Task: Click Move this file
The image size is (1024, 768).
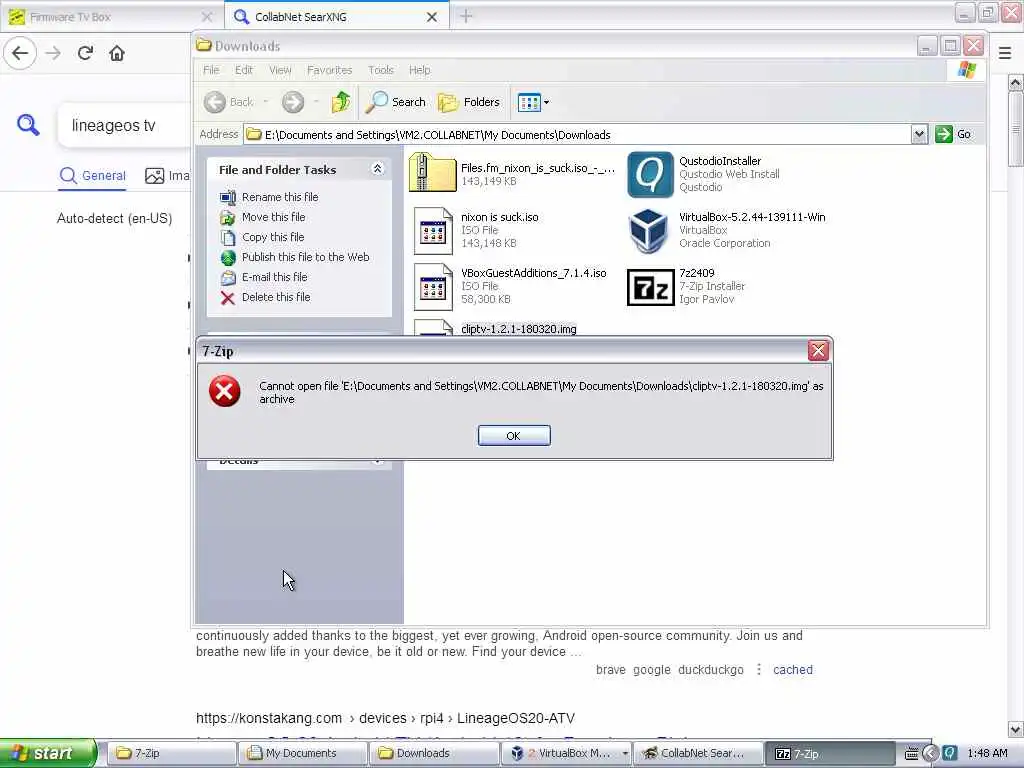Action: tap(274, 217)
